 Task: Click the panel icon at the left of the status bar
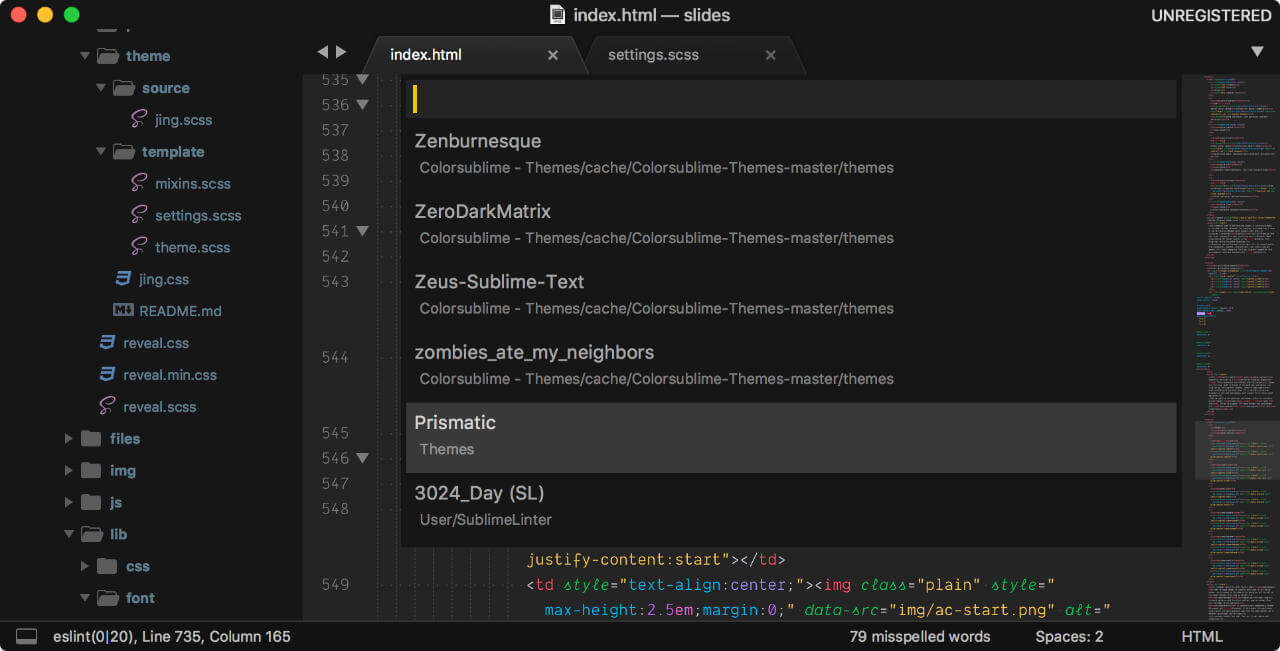pos(27,636)
